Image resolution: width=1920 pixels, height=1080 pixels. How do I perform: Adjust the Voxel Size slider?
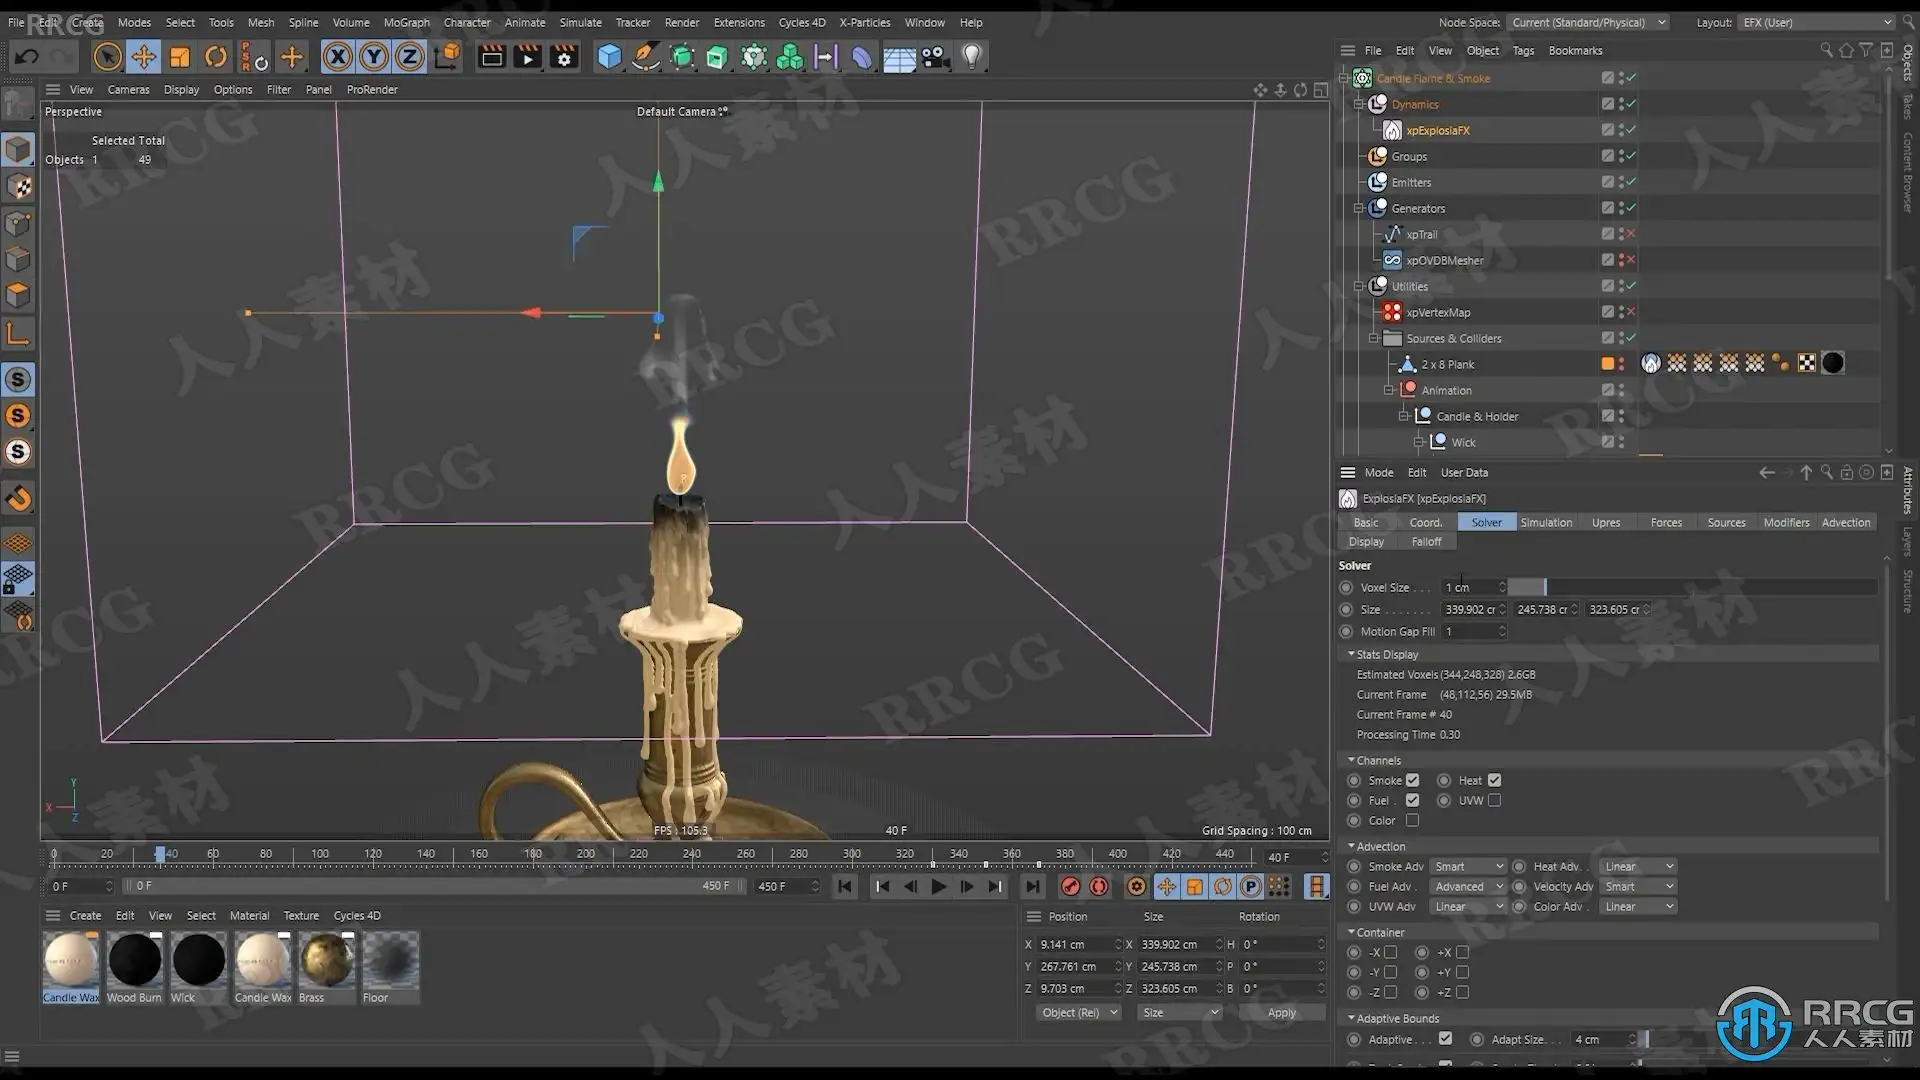pyautogui.click(x=1545, y=587)
